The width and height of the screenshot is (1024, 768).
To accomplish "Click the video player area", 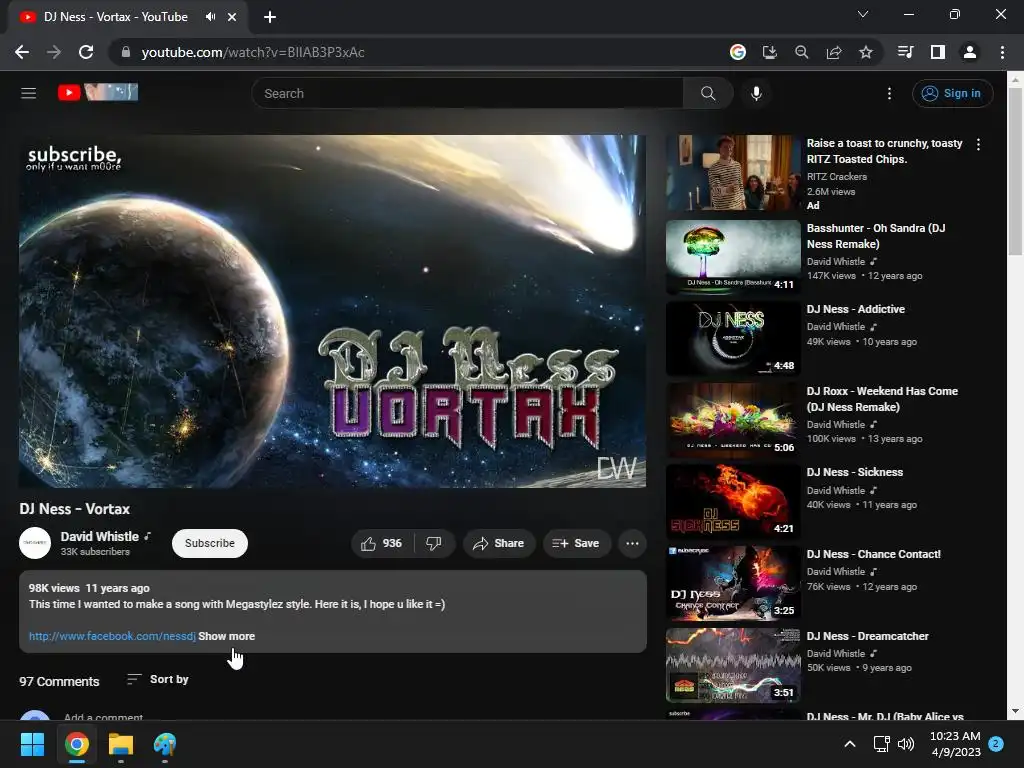I will pos(332,311).
